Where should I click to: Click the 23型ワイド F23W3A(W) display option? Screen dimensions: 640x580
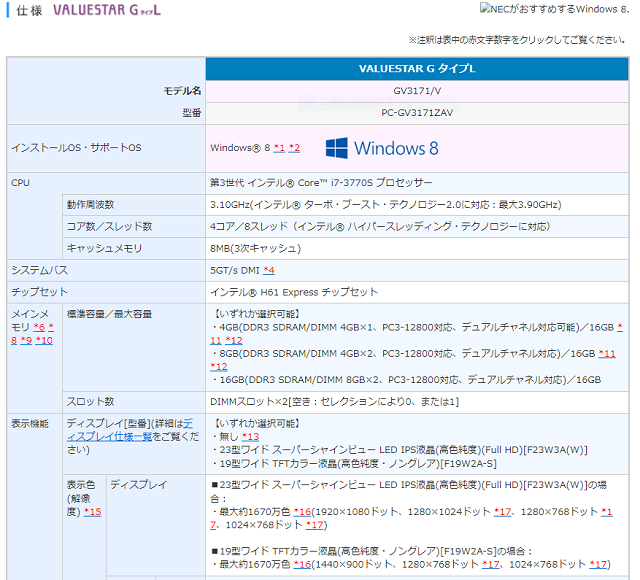click(400, 450)
